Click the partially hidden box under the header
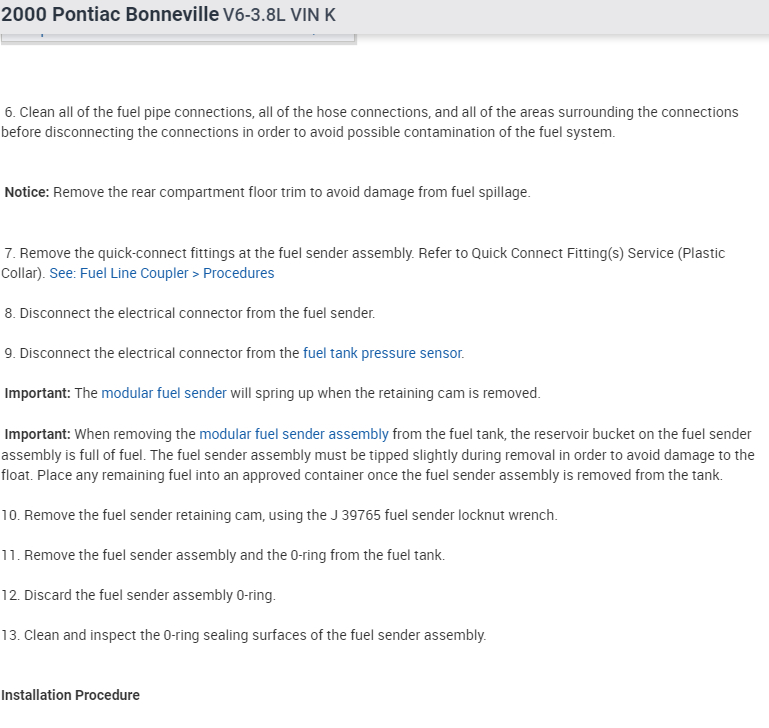The height and width of the screenshot is (728, 769). (178, 37)
